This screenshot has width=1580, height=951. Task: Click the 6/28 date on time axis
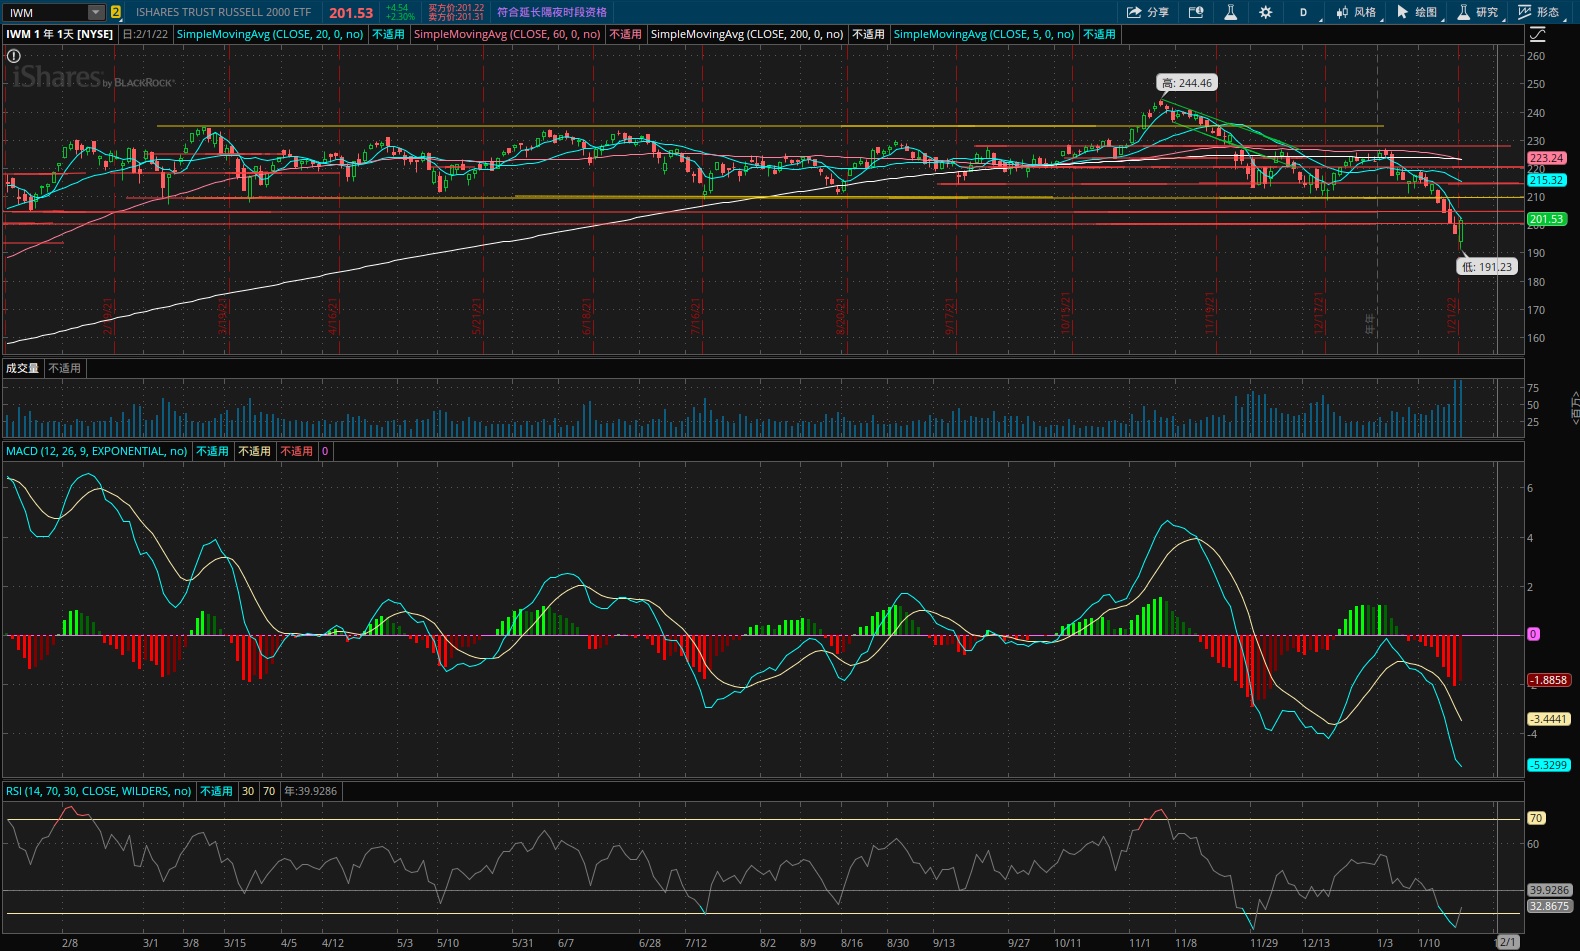point(650,943)
